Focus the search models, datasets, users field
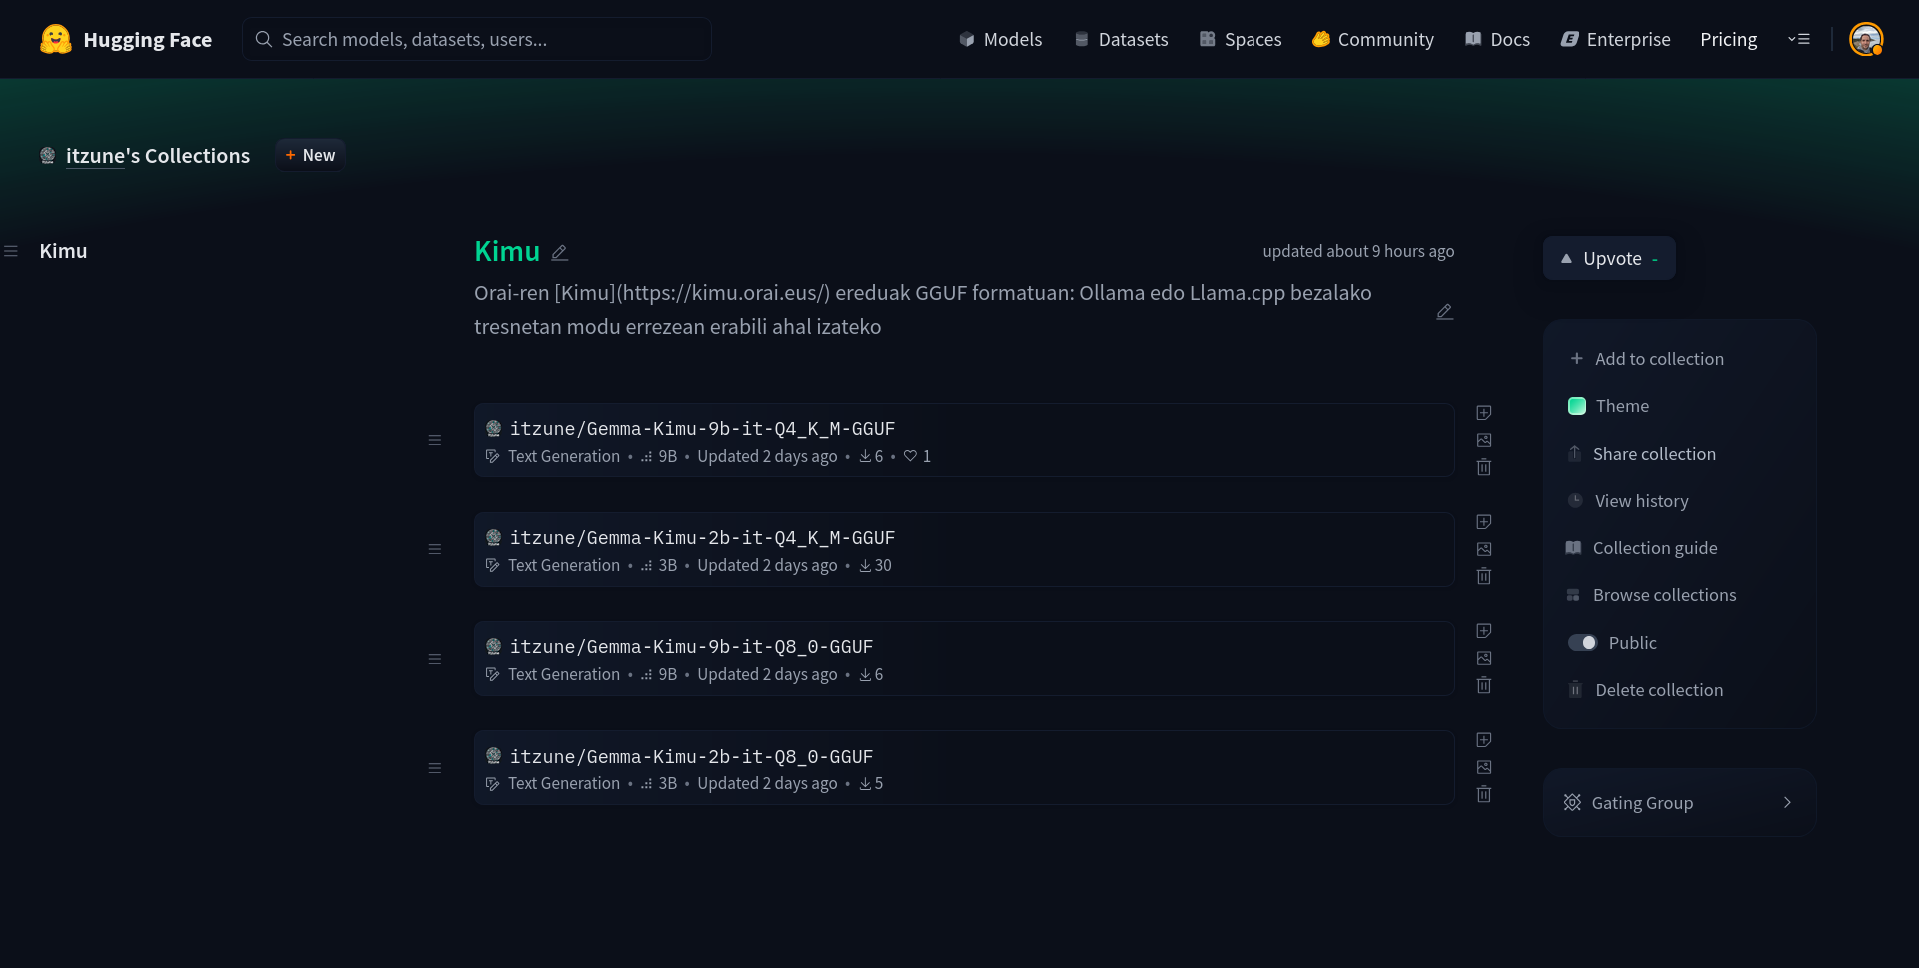The width and height of the screenshot is (1920, 968). pos(476,39)
